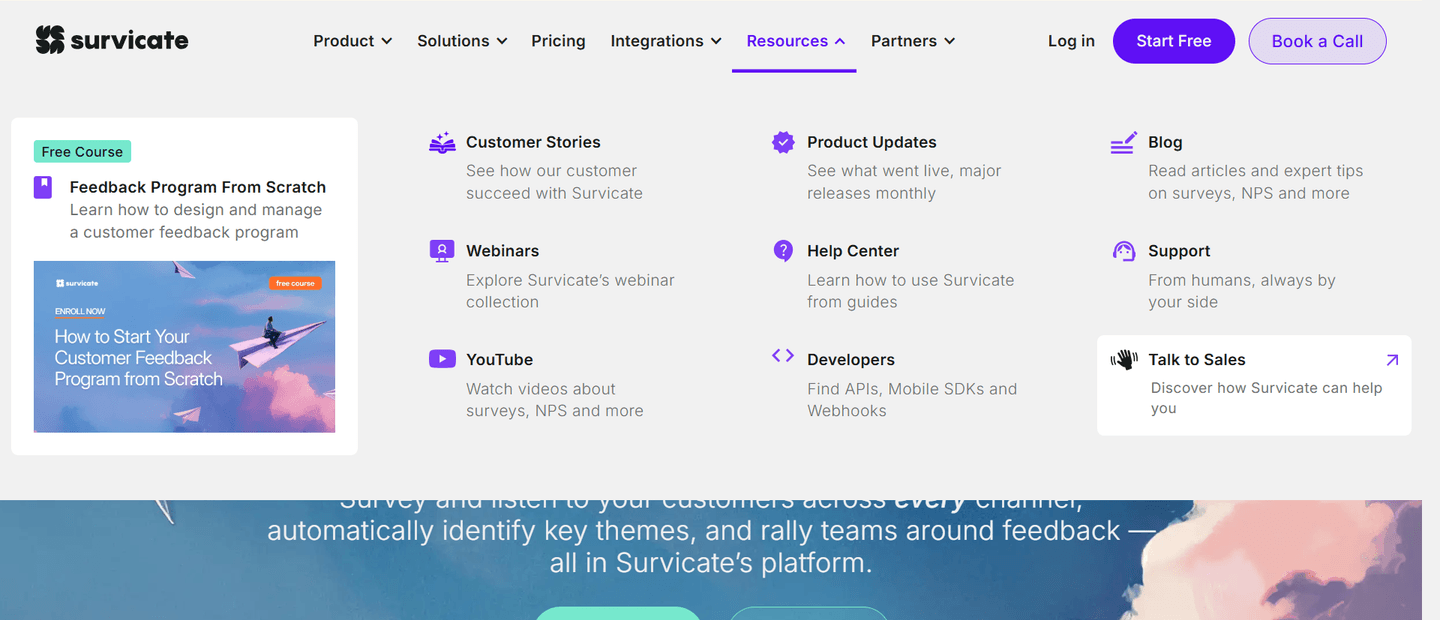Click 'Learn how to design and manage' description

[x=196, y=221]
